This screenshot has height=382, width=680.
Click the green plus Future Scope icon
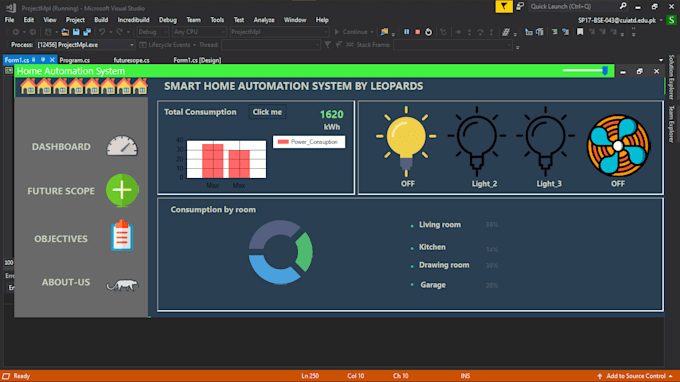tap(122, 190)
